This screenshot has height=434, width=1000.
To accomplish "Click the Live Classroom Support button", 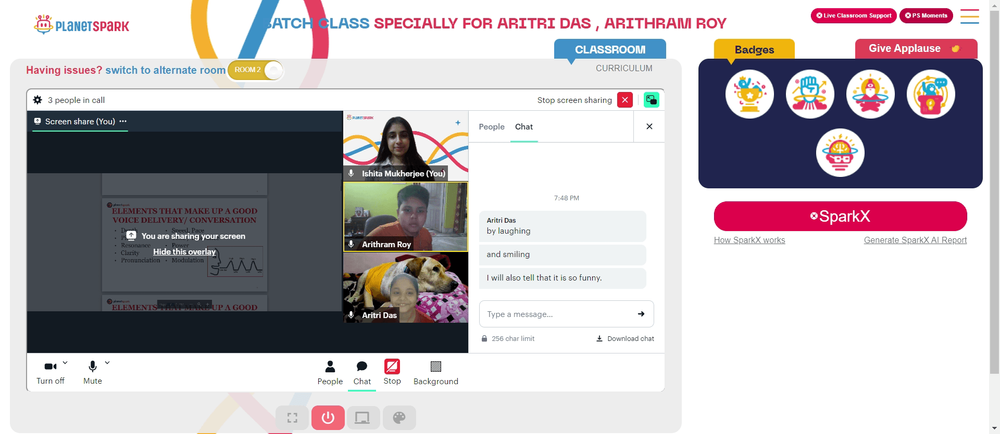I will 853,15.
